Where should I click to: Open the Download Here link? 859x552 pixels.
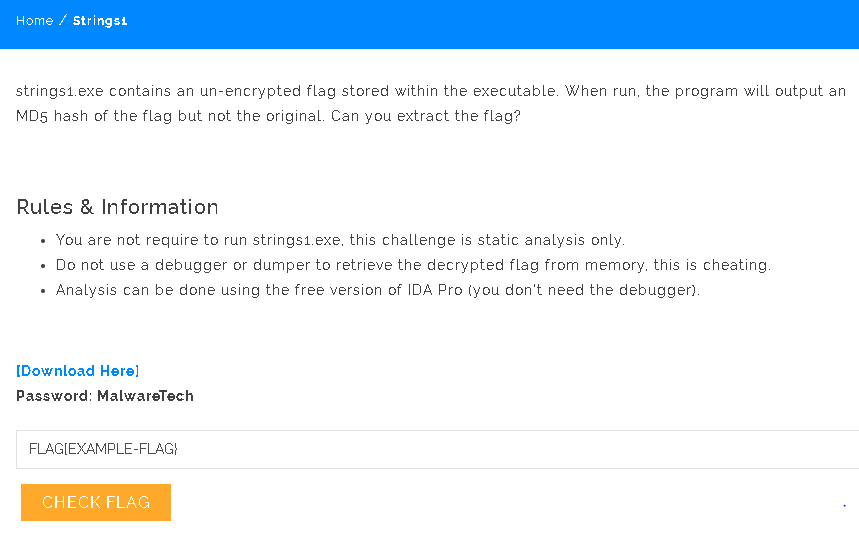78,371
